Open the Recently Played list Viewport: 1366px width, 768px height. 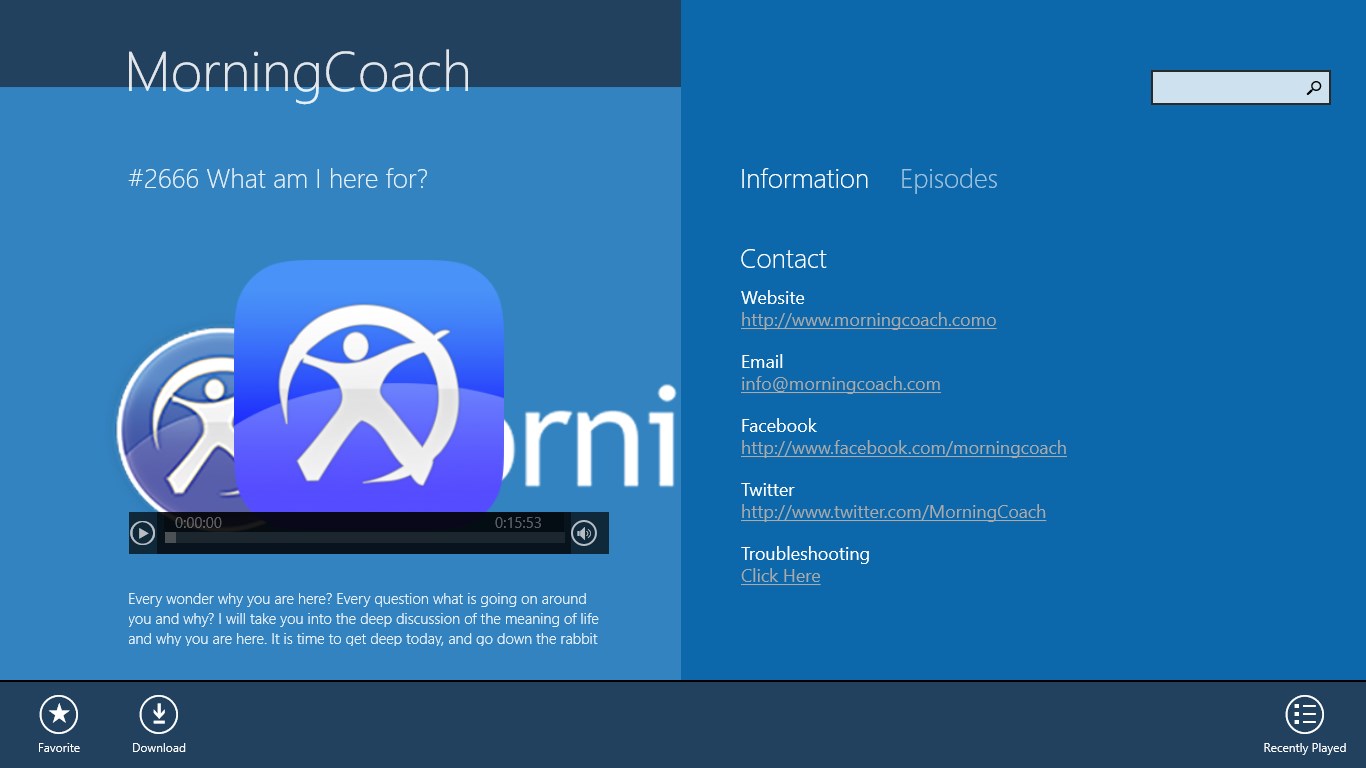(x=1304, y=714)
